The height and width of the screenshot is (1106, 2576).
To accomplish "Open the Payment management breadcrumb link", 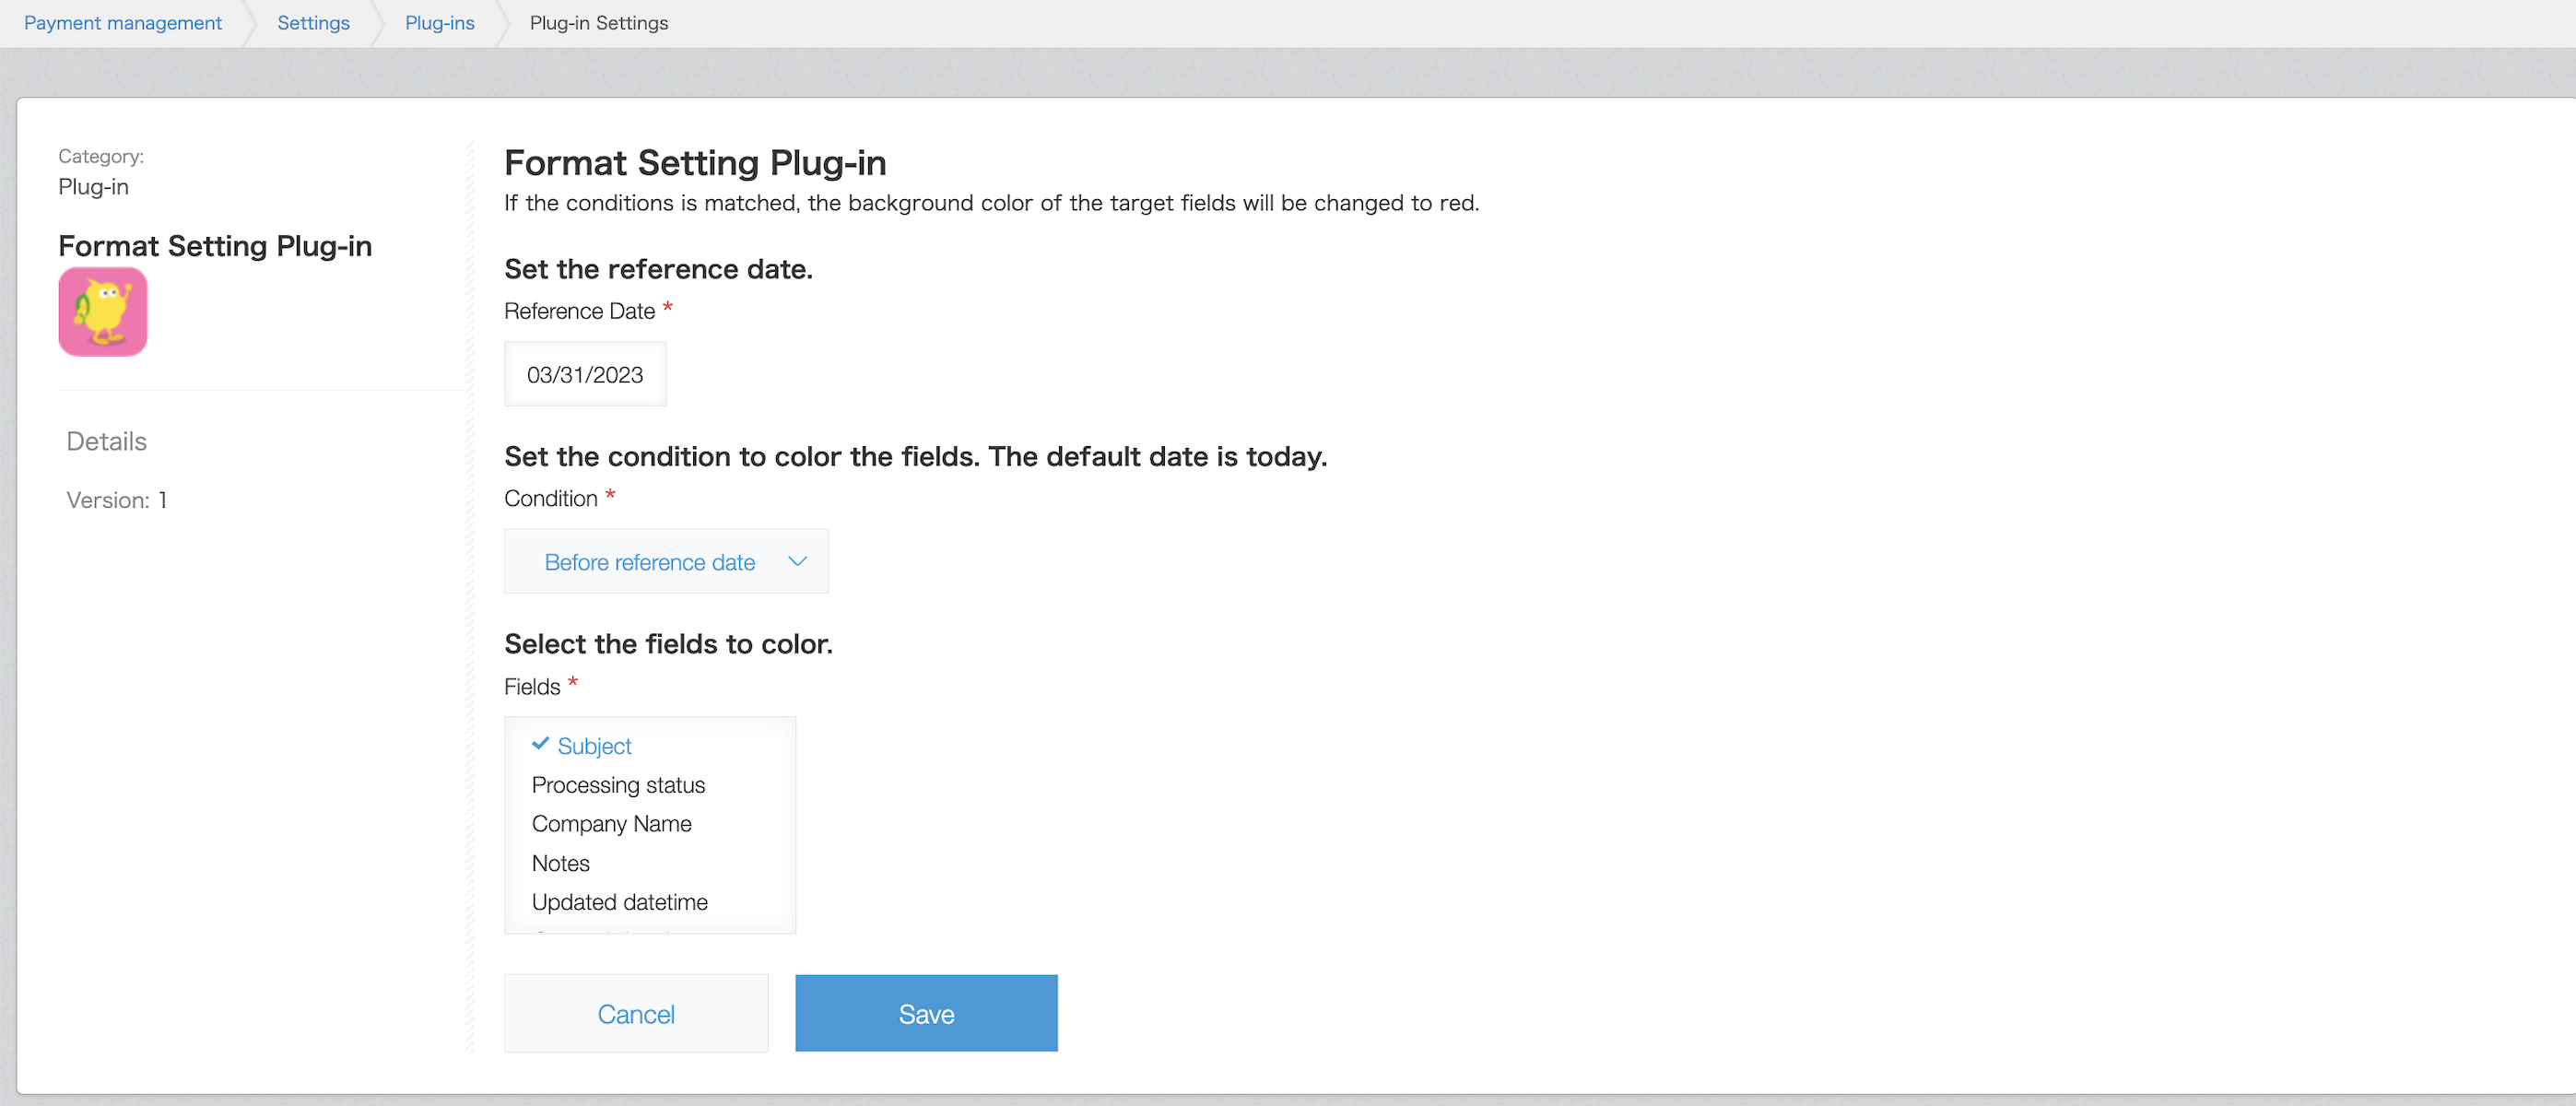I will (x=123, y=23).
